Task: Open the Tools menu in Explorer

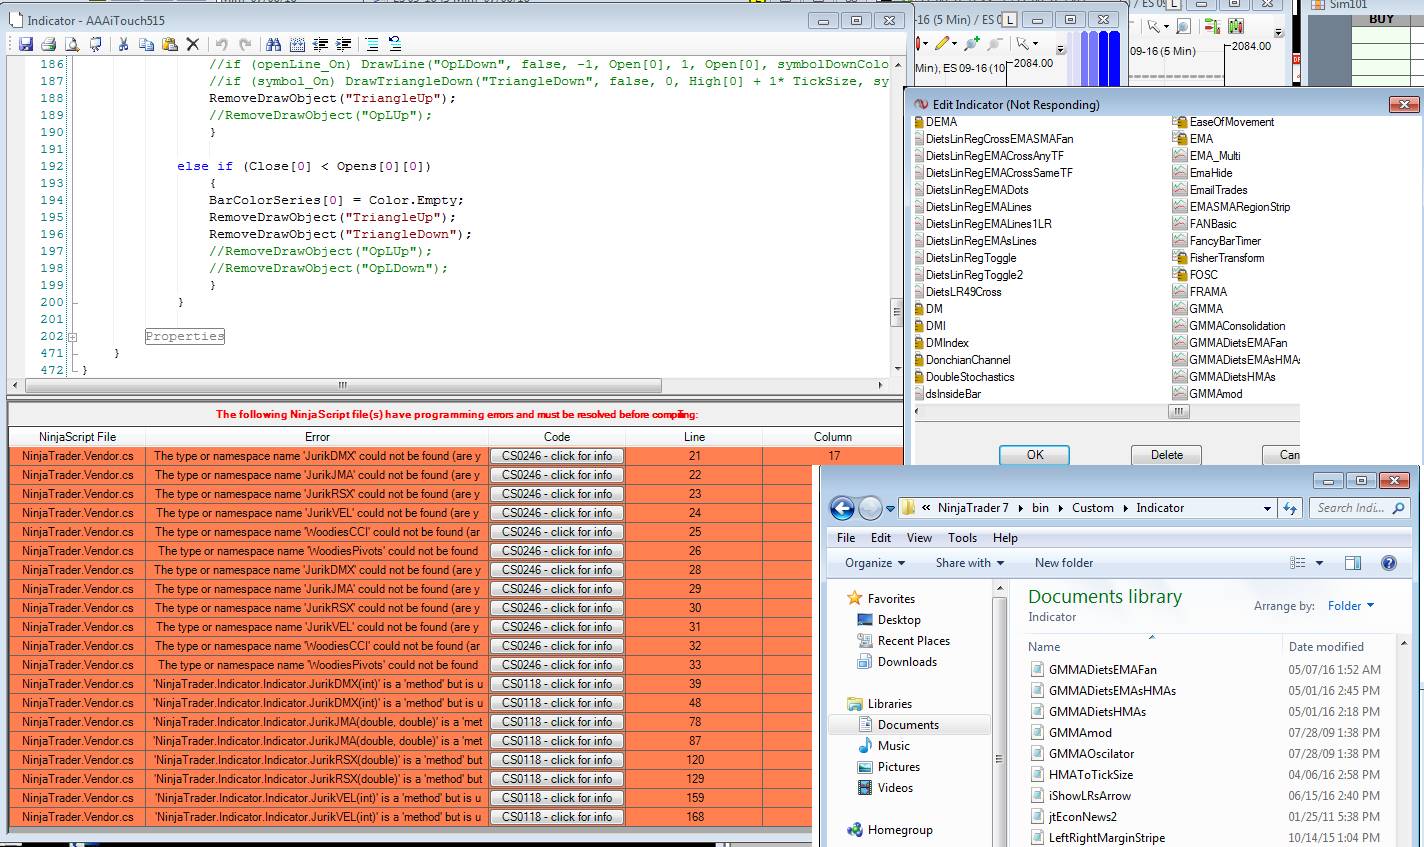Action: (962, 537)
